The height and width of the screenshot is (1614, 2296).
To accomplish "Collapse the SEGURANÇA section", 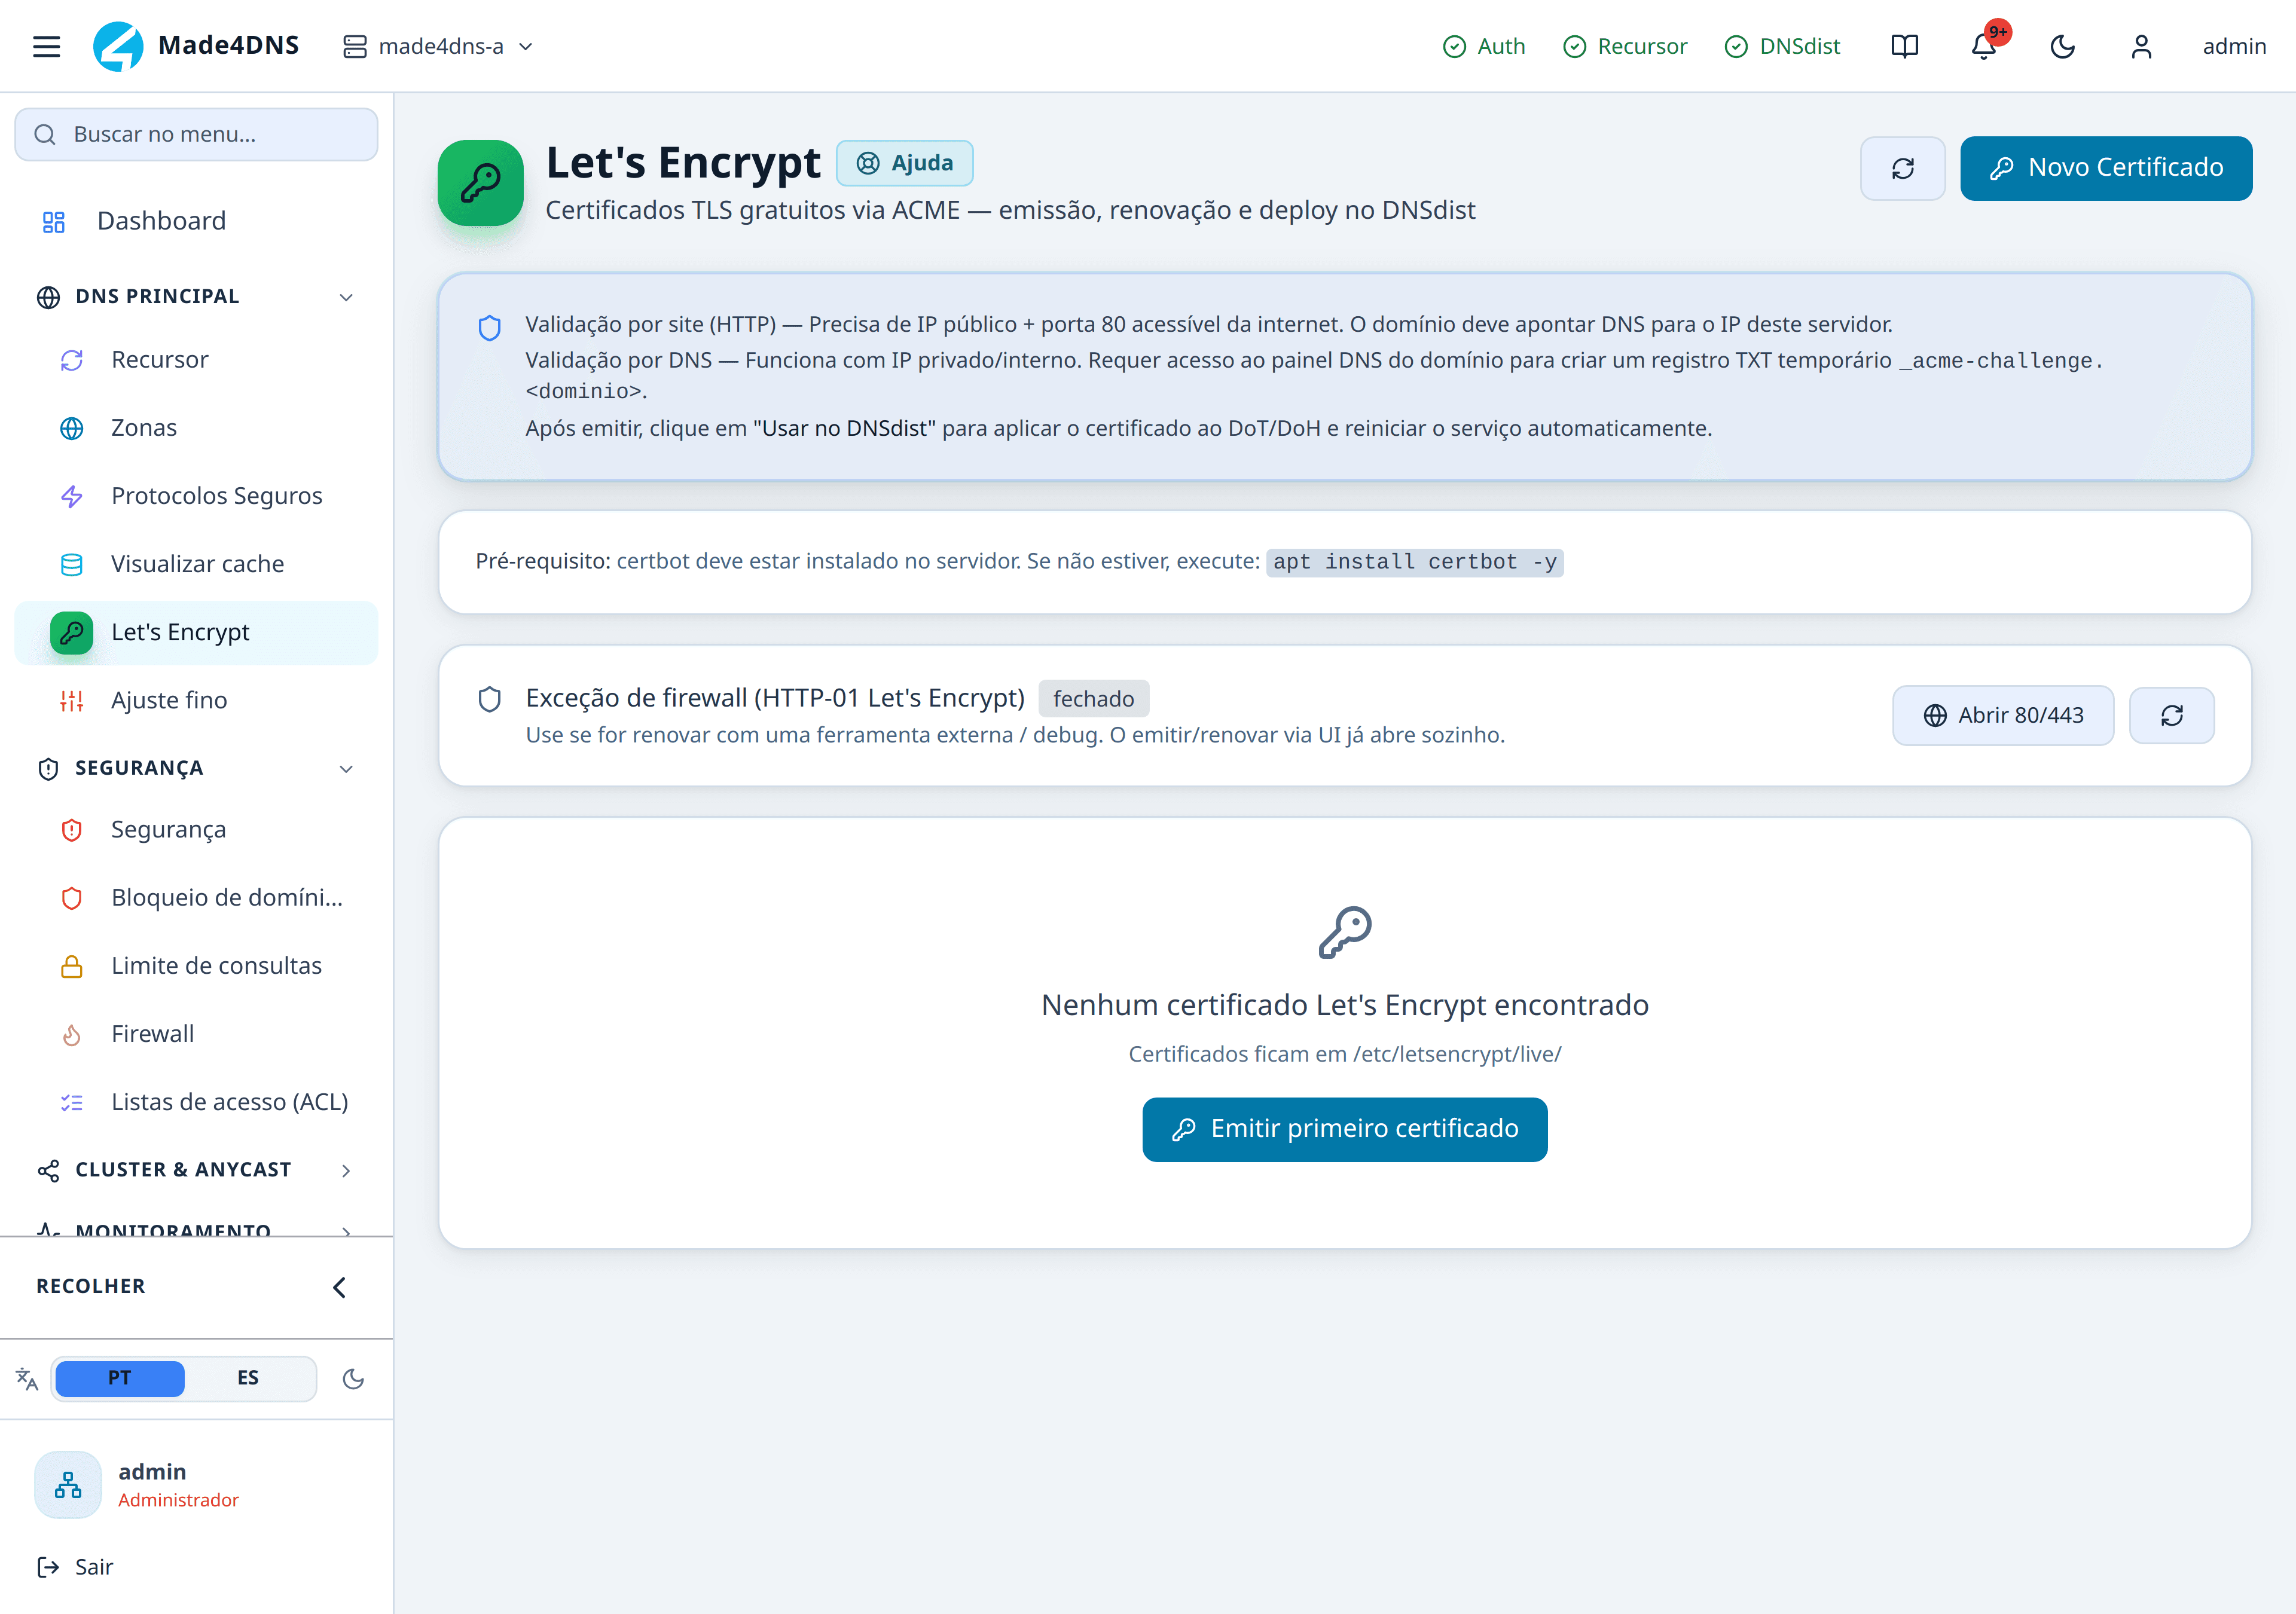I will coord(196,768).
